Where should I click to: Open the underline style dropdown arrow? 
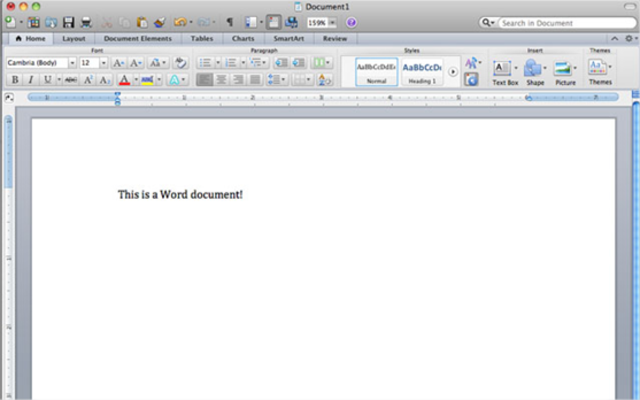(x=59, y=79)
